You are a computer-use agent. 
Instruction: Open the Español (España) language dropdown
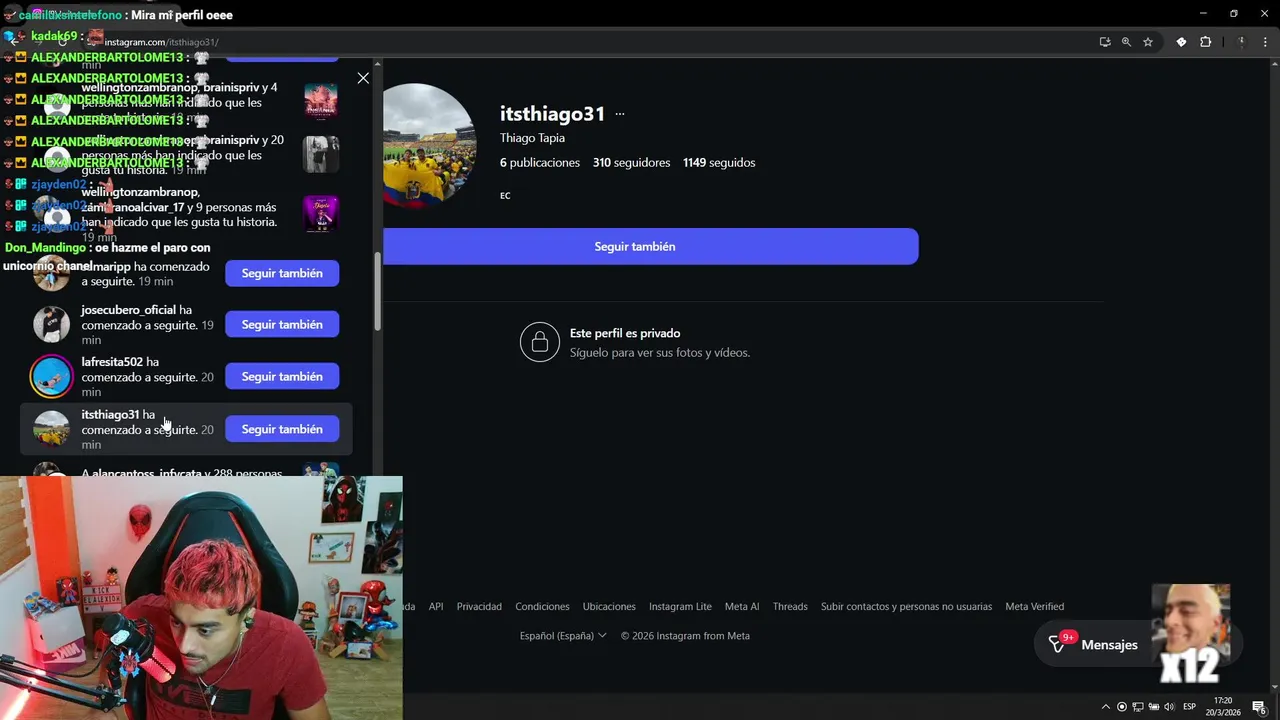click(563, 636)
